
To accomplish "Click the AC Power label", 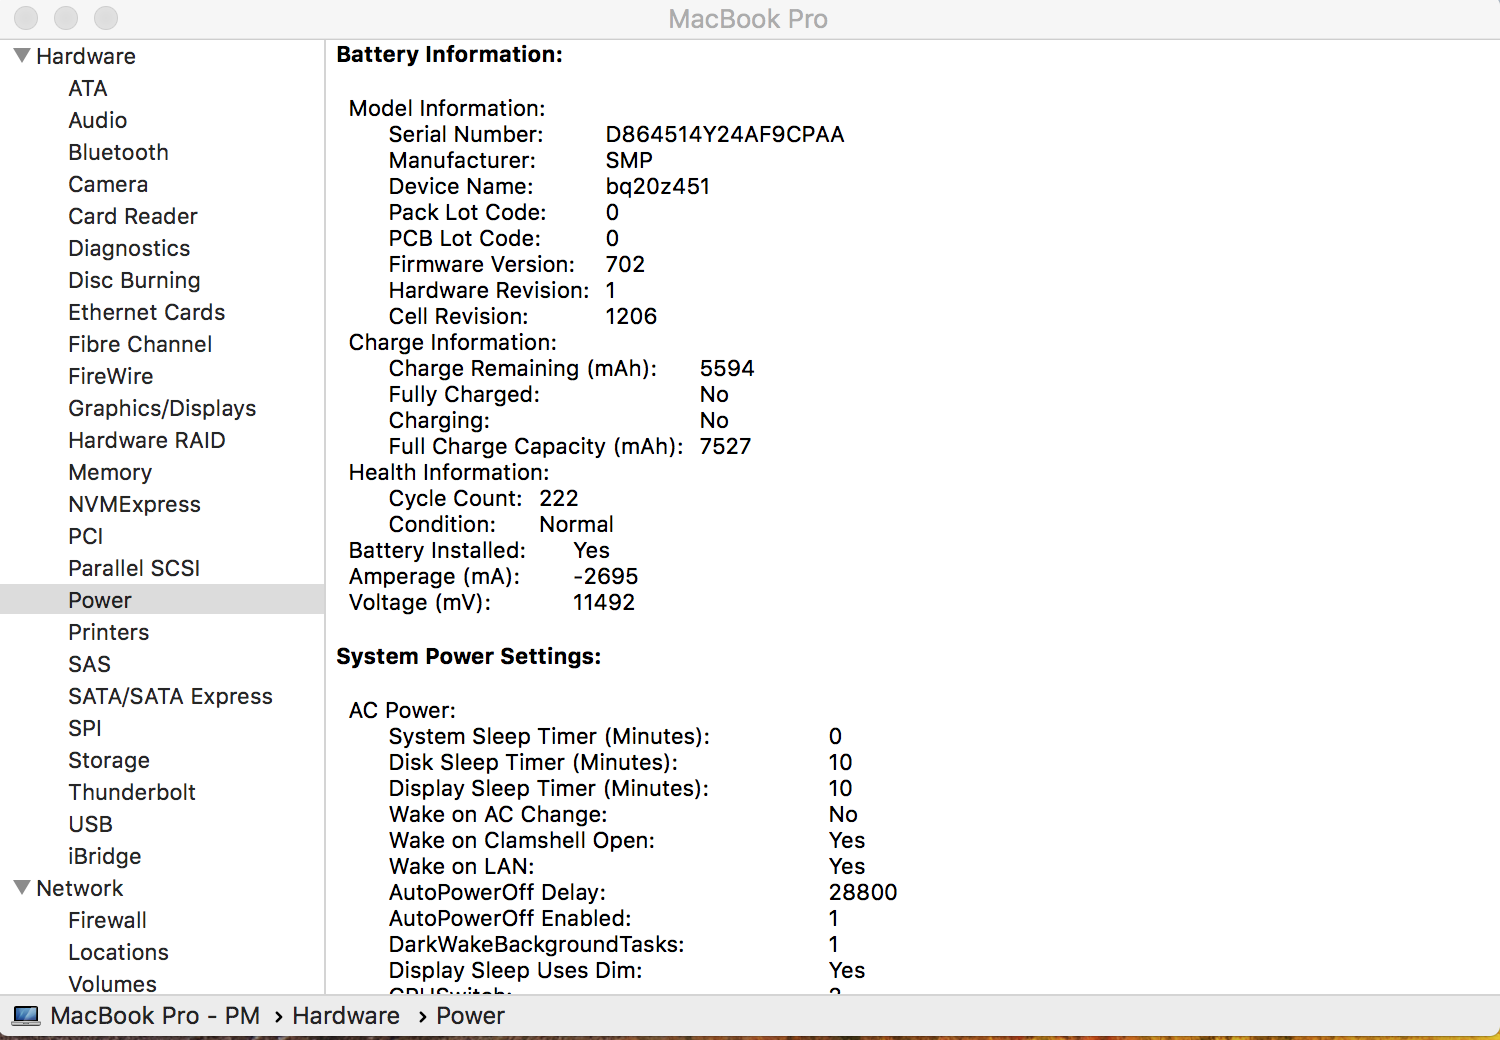I will coord(402,710).
